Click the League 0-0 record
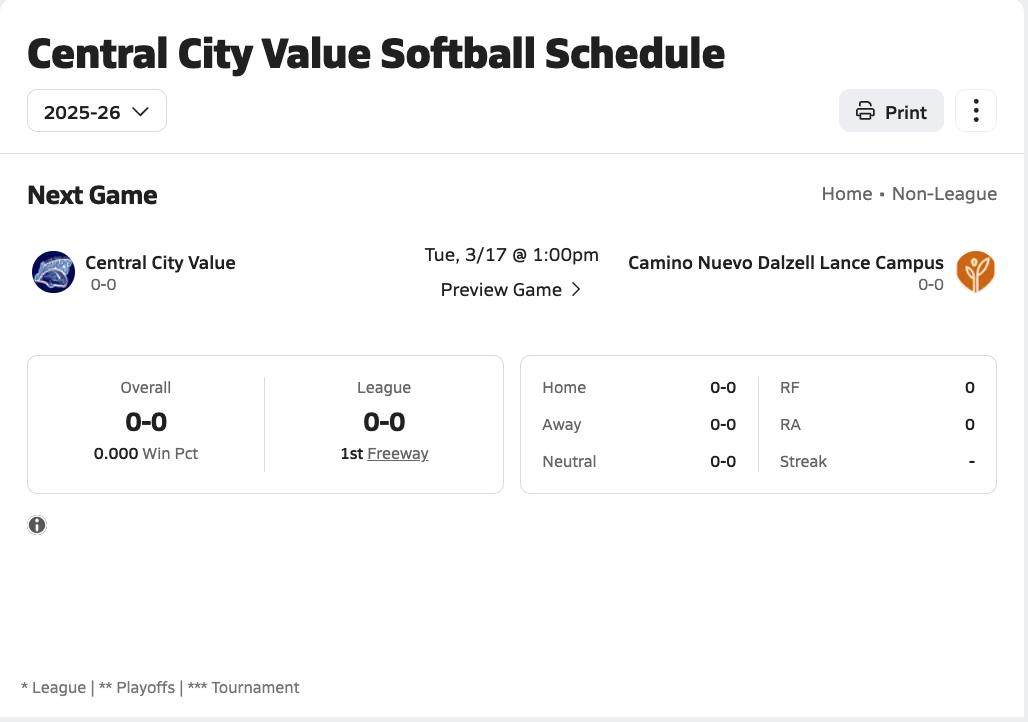The width and height of the screenshot is (1028, 722). (x=384, y=422)
